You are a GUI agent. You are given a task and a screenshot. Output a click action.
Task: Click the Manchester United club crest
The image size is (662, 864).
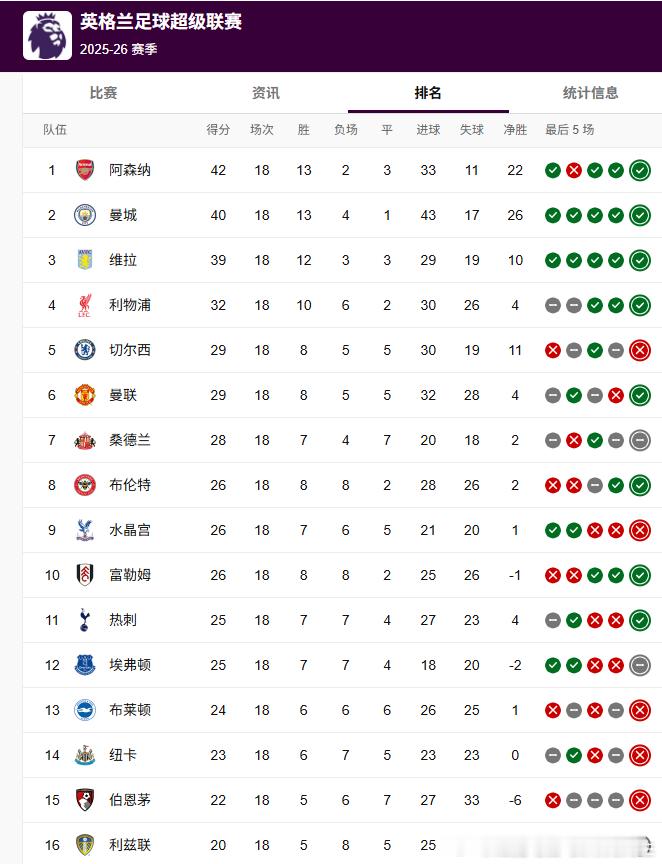coord(85,395)
